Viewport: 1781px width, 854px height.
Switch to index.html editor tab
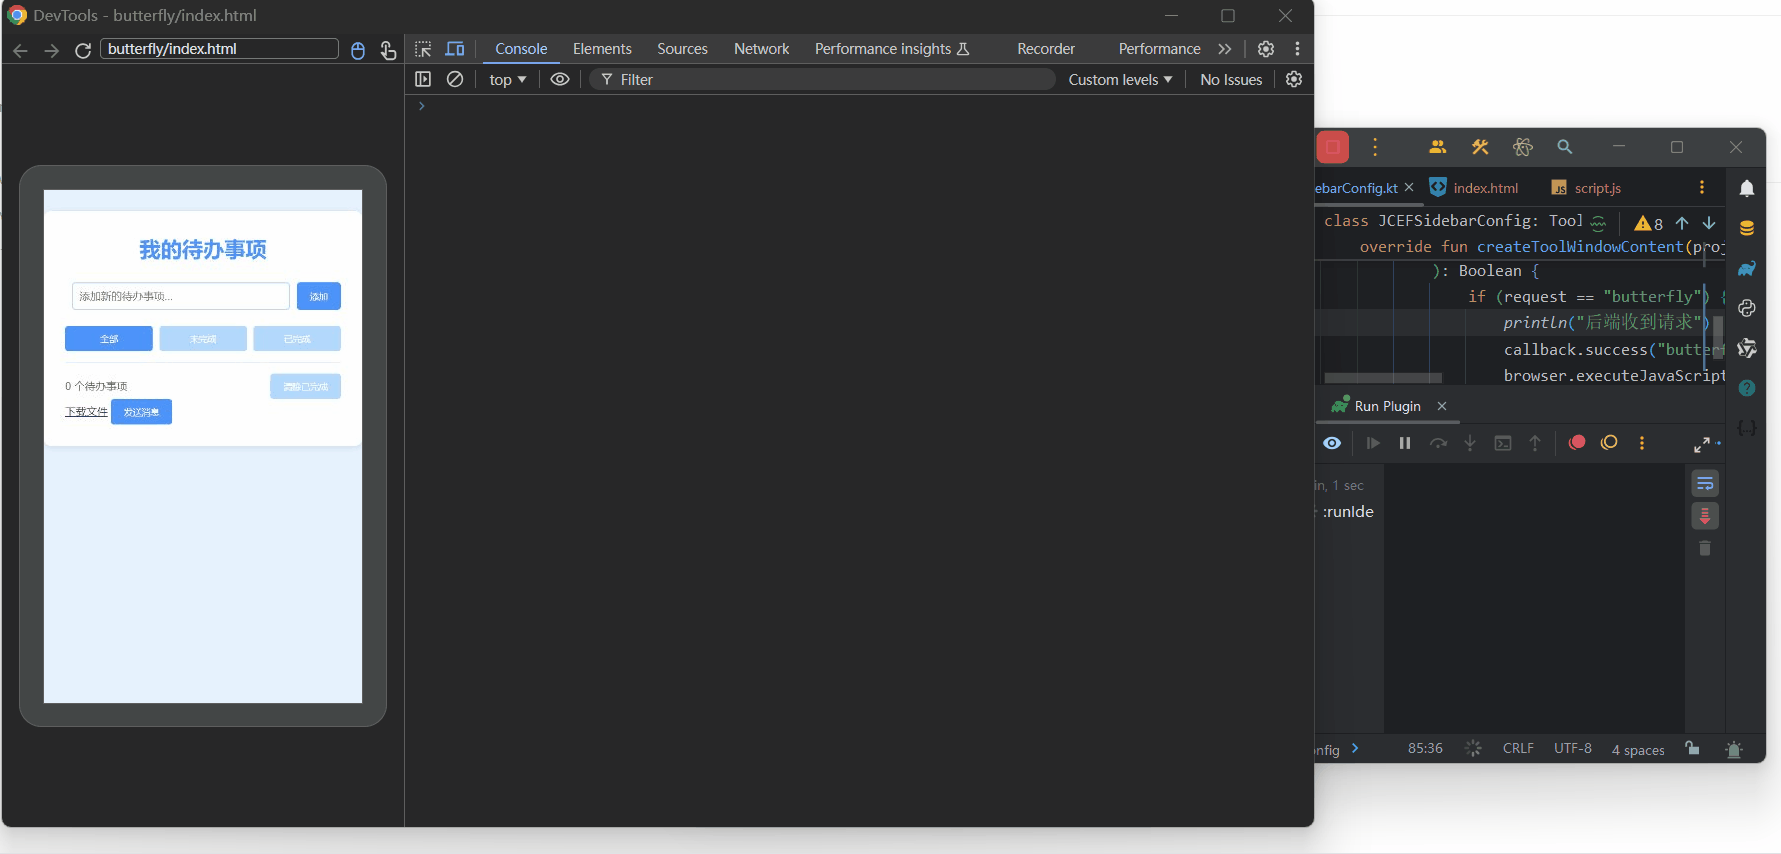coord(1474,188)
